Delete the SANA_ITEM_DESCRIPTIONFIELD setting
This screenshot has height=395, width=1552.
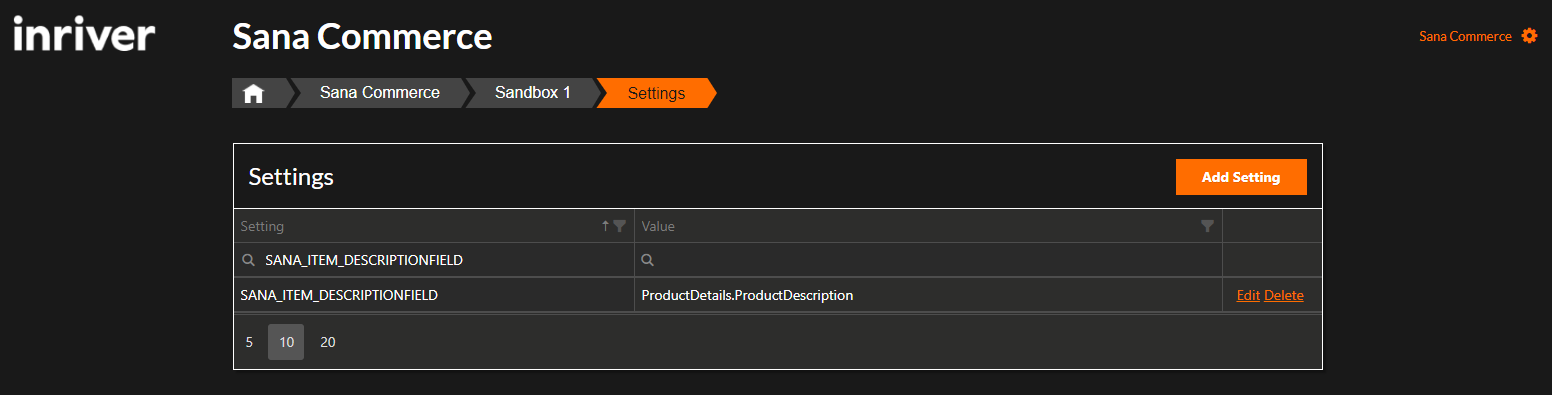click(1284, 295)
